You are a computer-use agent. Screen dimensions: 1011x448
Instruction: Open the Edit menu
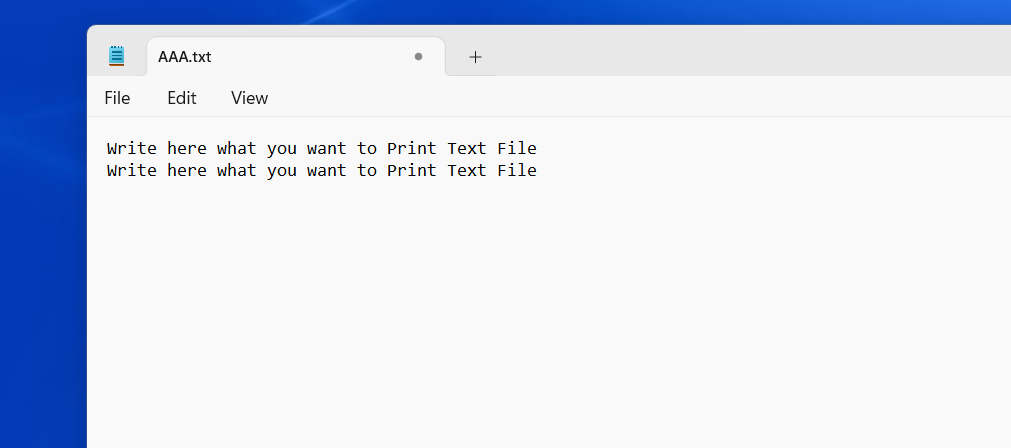coord(182,98)
